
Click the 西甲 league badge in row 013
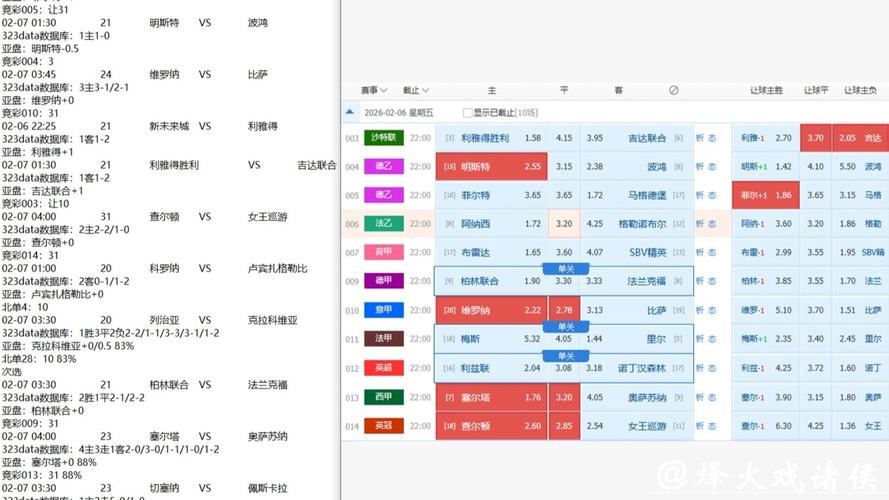point(384,397)
